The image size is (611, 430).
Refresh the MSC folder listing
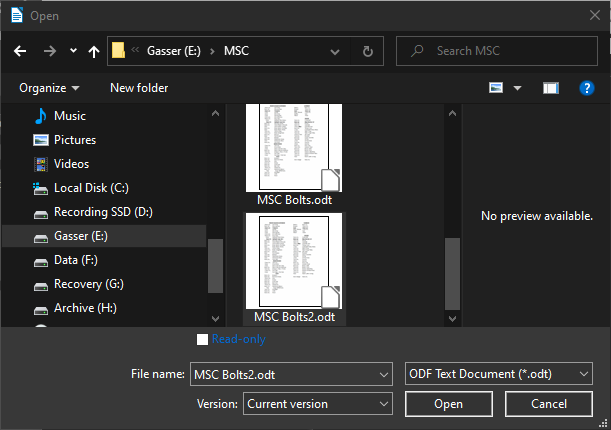(x=368, y=51)
